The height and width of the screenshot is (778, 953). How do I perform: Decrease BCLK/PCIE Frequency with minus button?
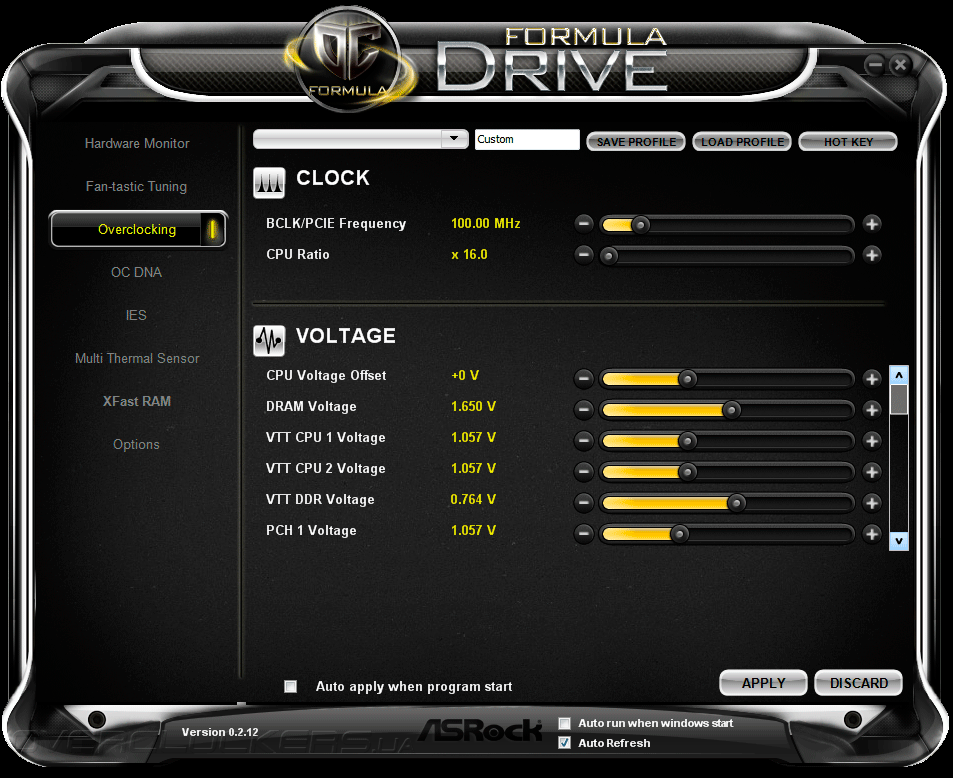click(583, 224)
